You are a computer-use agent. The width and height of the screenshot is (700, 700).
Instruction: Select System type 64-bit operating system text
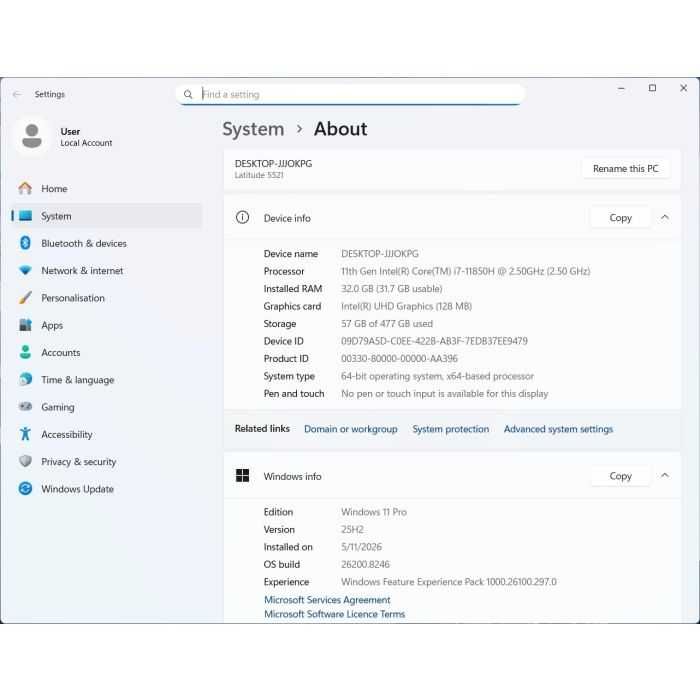pos(437,376)
